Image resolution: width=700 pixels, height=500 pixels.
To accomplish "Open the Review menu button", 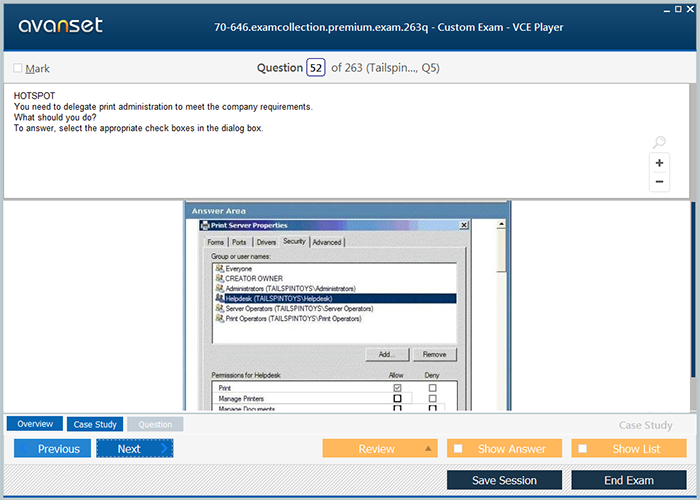I will click(x=380, y=449).
